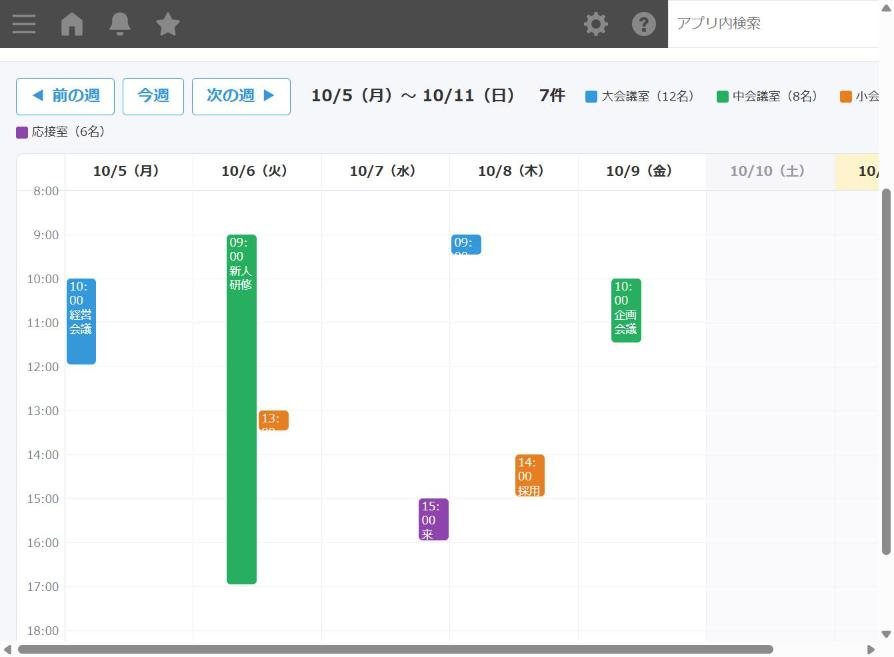Click the blue 大会議室 legend swatch
Screen dimensions: 894x657
[591, 96]
